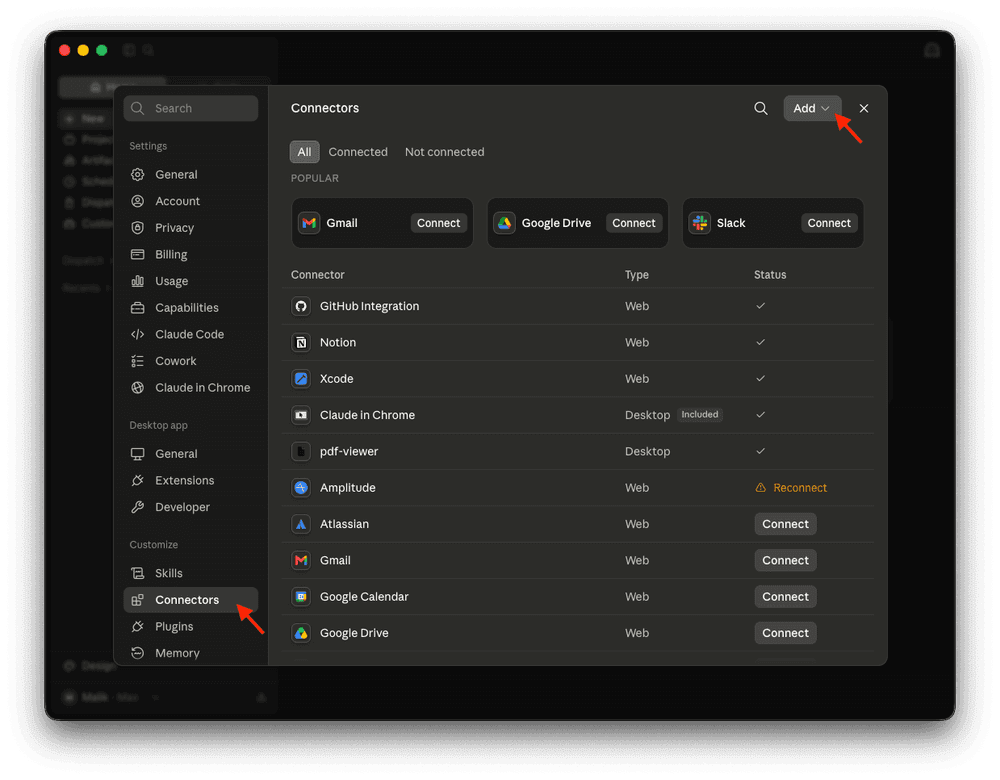Screen dimensions: 1000x780
Task: Open the Memory settings icon
Action: coord(138,653)
